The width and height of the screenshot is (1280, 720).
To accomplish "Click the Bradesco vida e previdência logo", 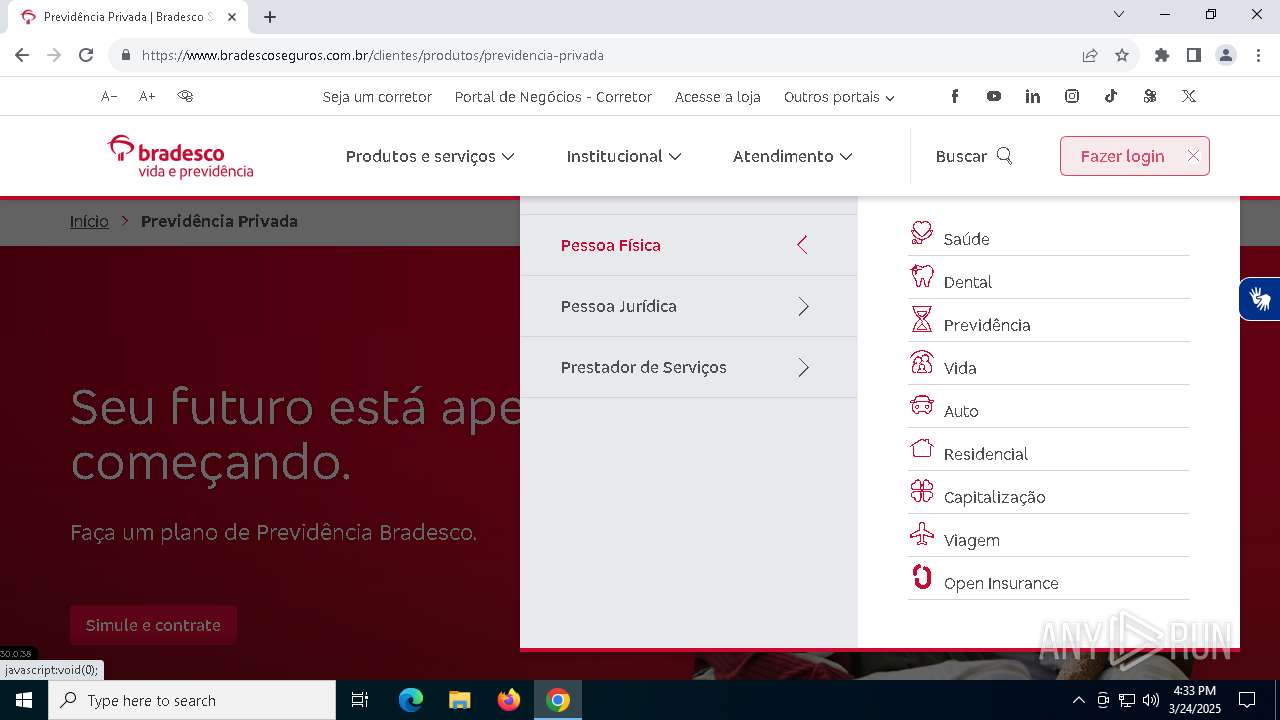I will click(181, 157).
